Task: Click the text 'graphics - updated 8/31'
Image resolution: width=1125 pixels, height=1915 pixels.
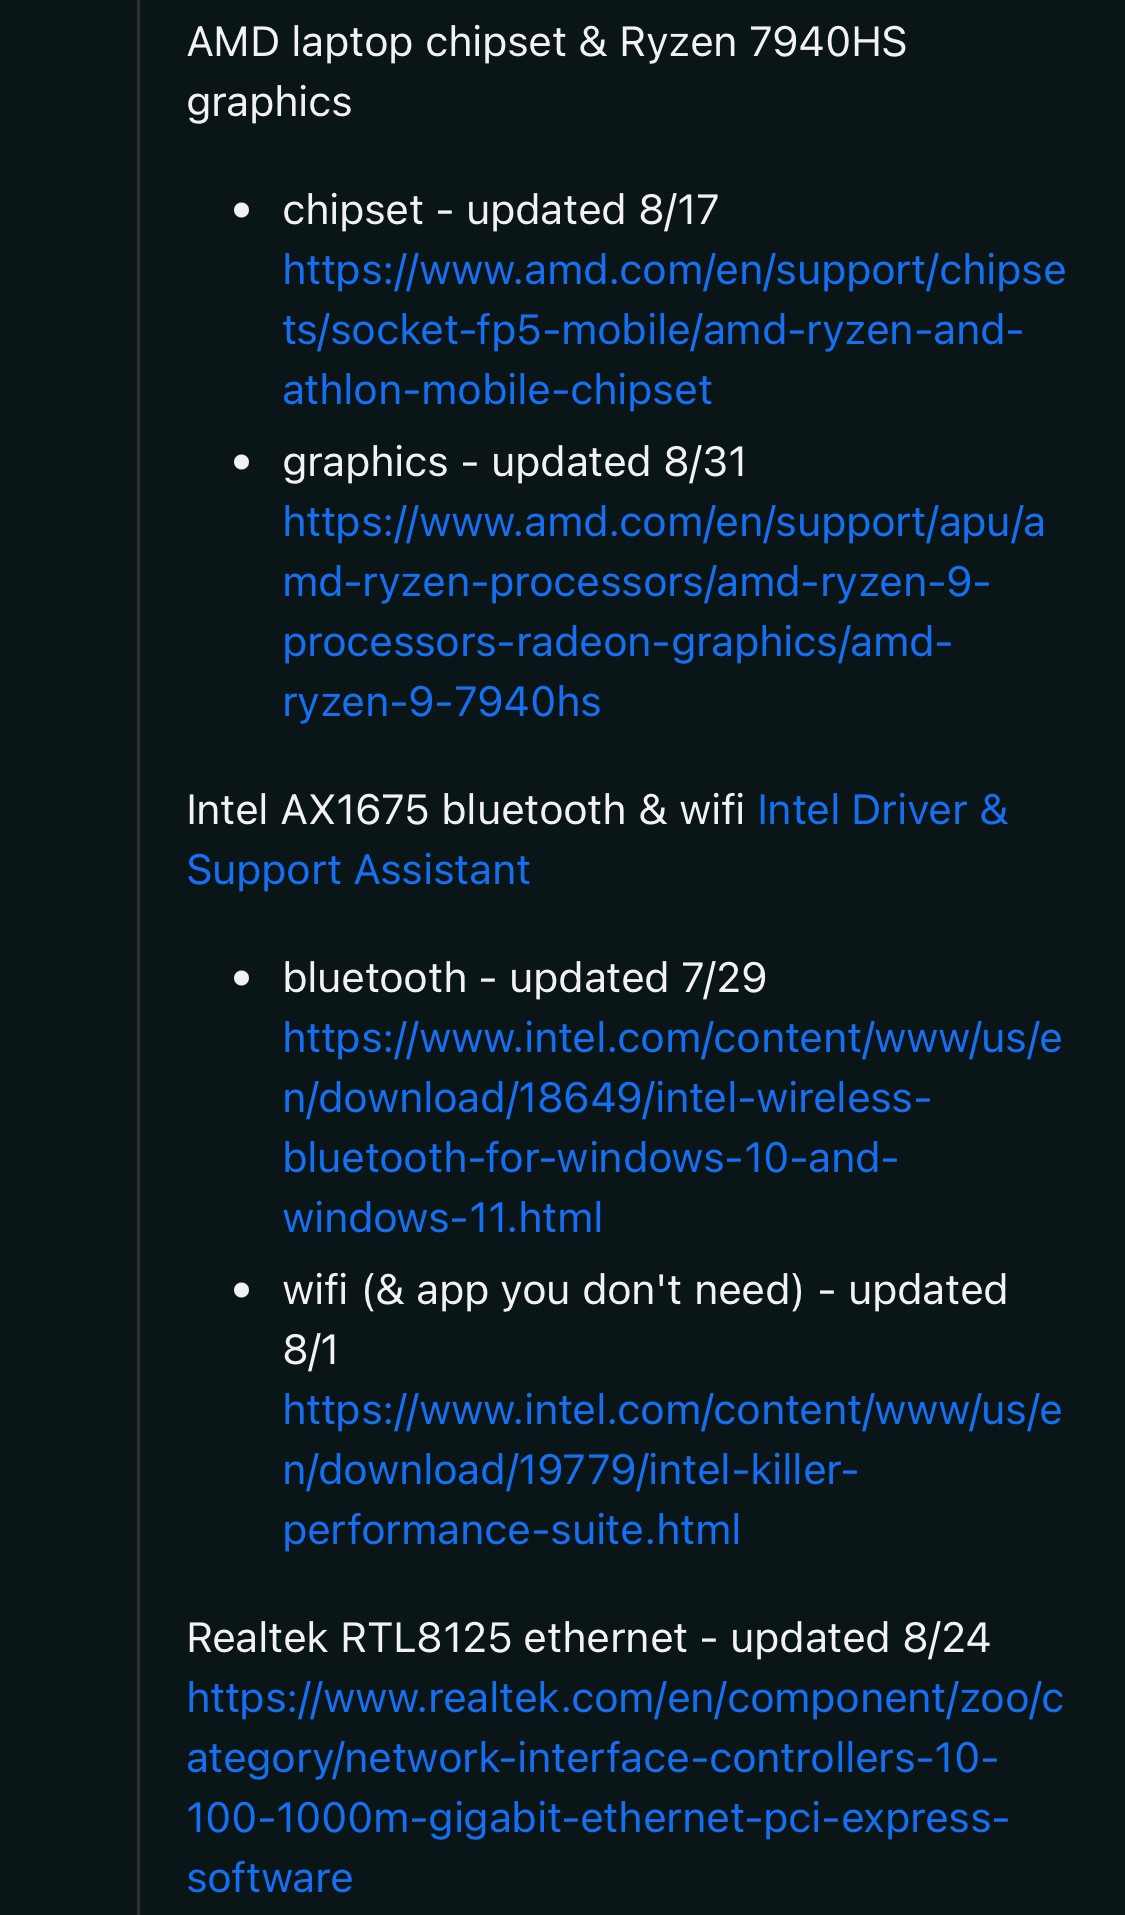Action: click(x=515, y=462)
